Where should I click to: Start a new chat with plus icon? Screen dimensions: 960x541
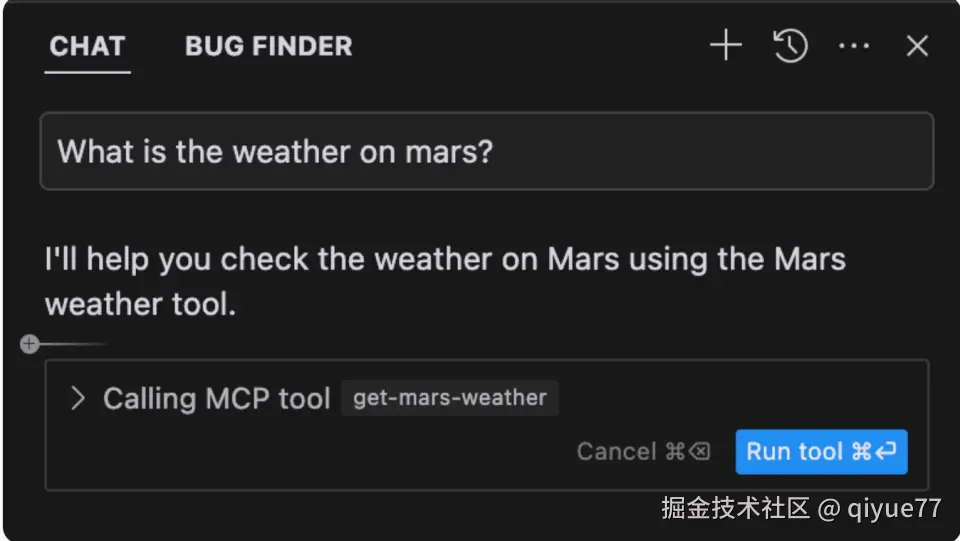pos(725,46)
